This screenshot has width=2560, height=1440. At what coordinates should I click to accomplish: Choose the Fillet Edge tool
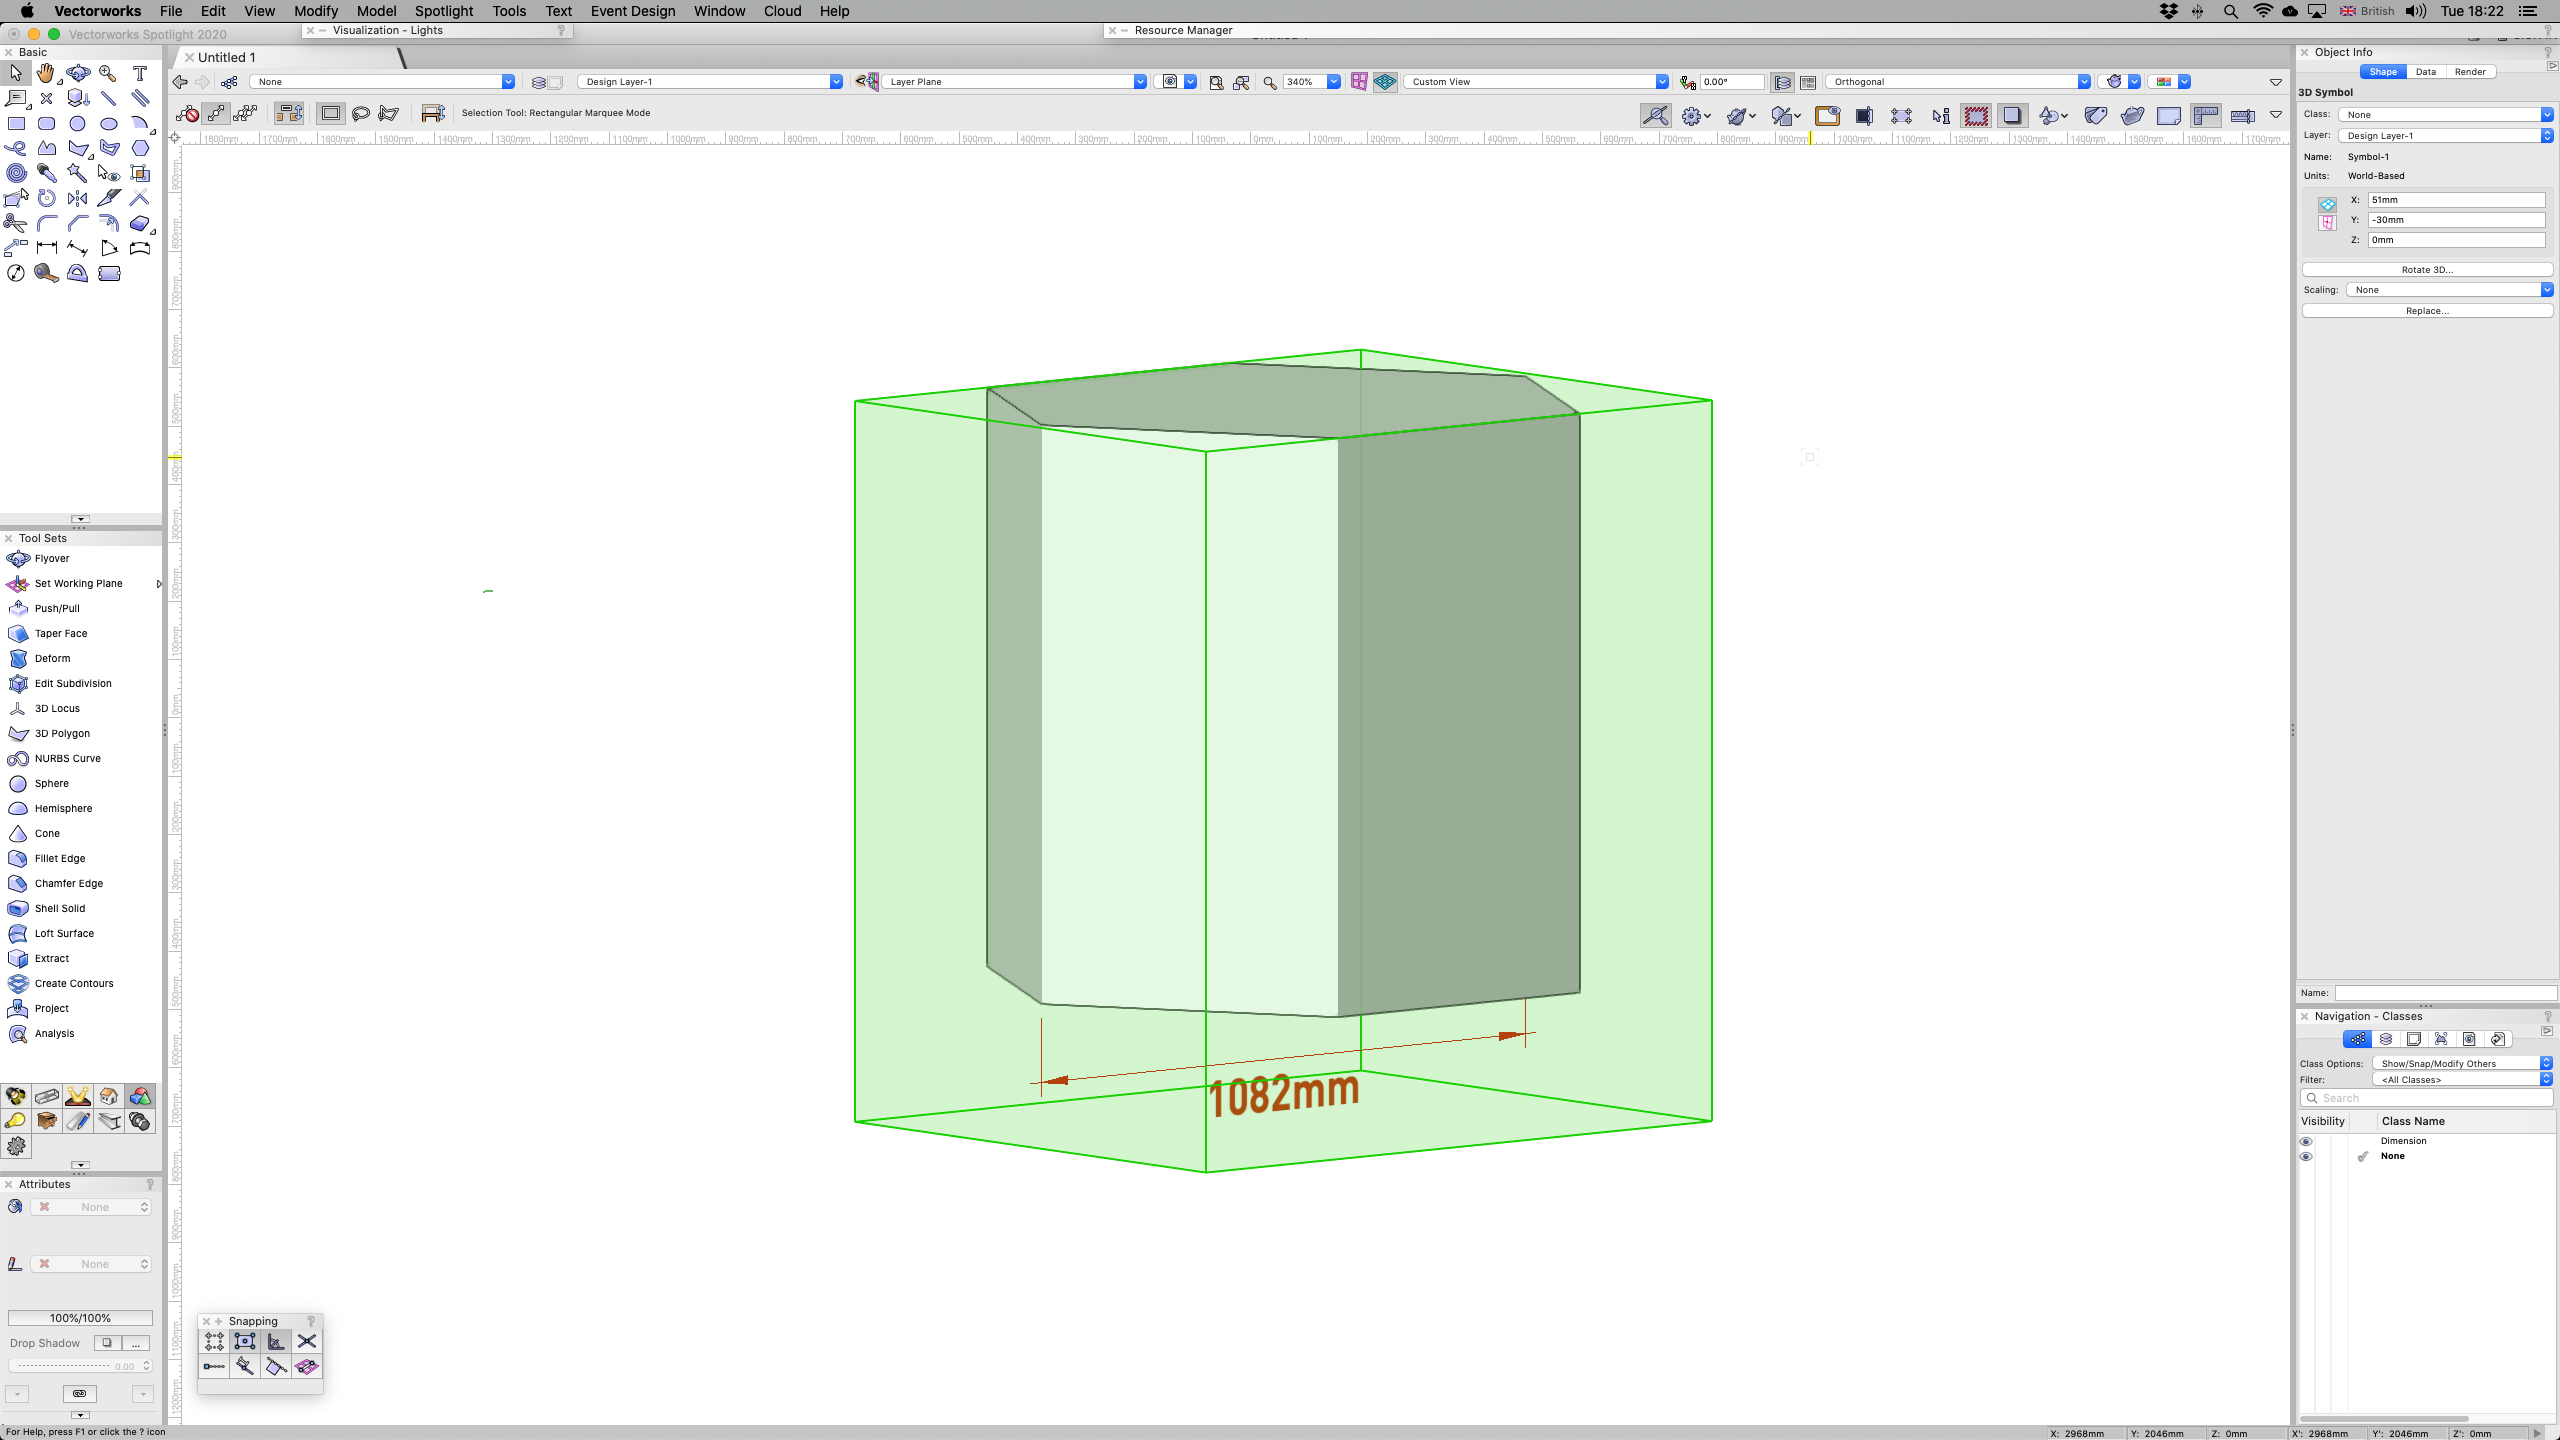[x=59, y=858]
